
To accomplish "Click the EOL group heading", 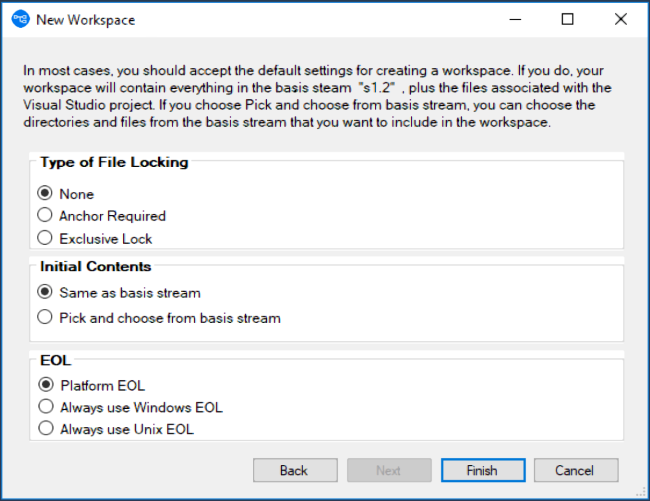I will 56,360.
